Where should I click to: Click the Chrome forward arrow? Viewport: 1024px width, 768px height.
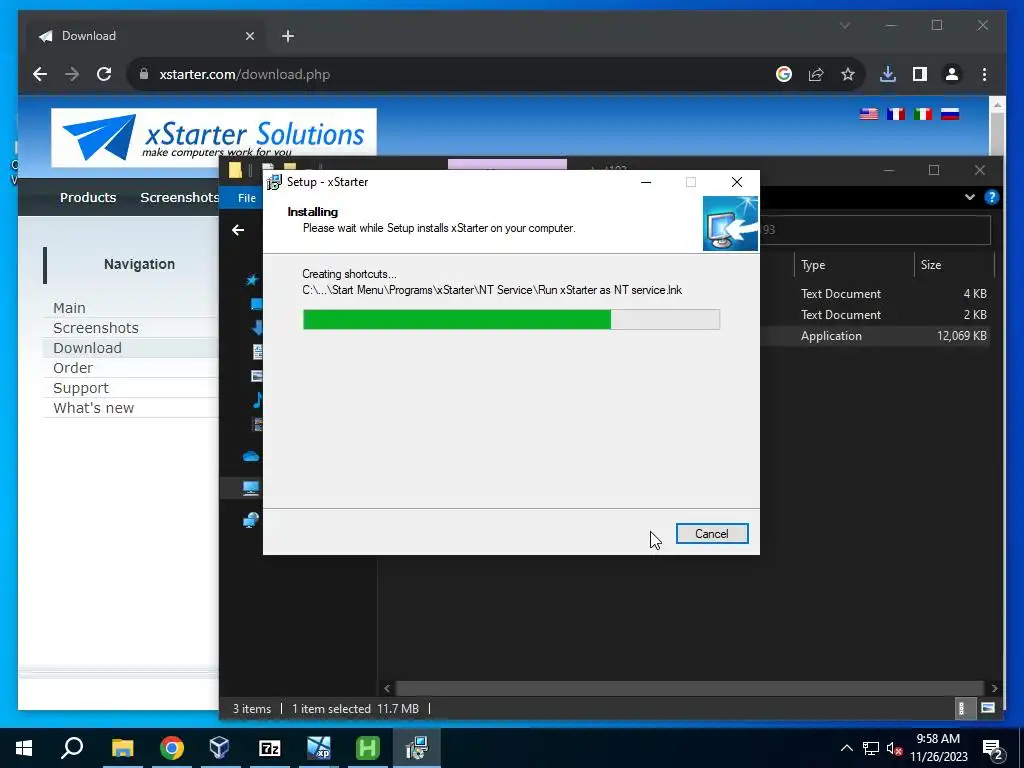[72, 74]
